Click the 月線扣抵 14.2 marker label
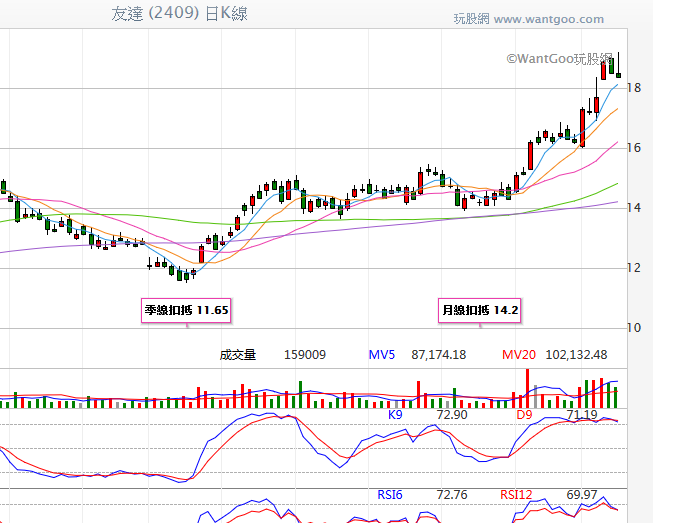This screenshot has width=693, height=524. tap(480, 310)
